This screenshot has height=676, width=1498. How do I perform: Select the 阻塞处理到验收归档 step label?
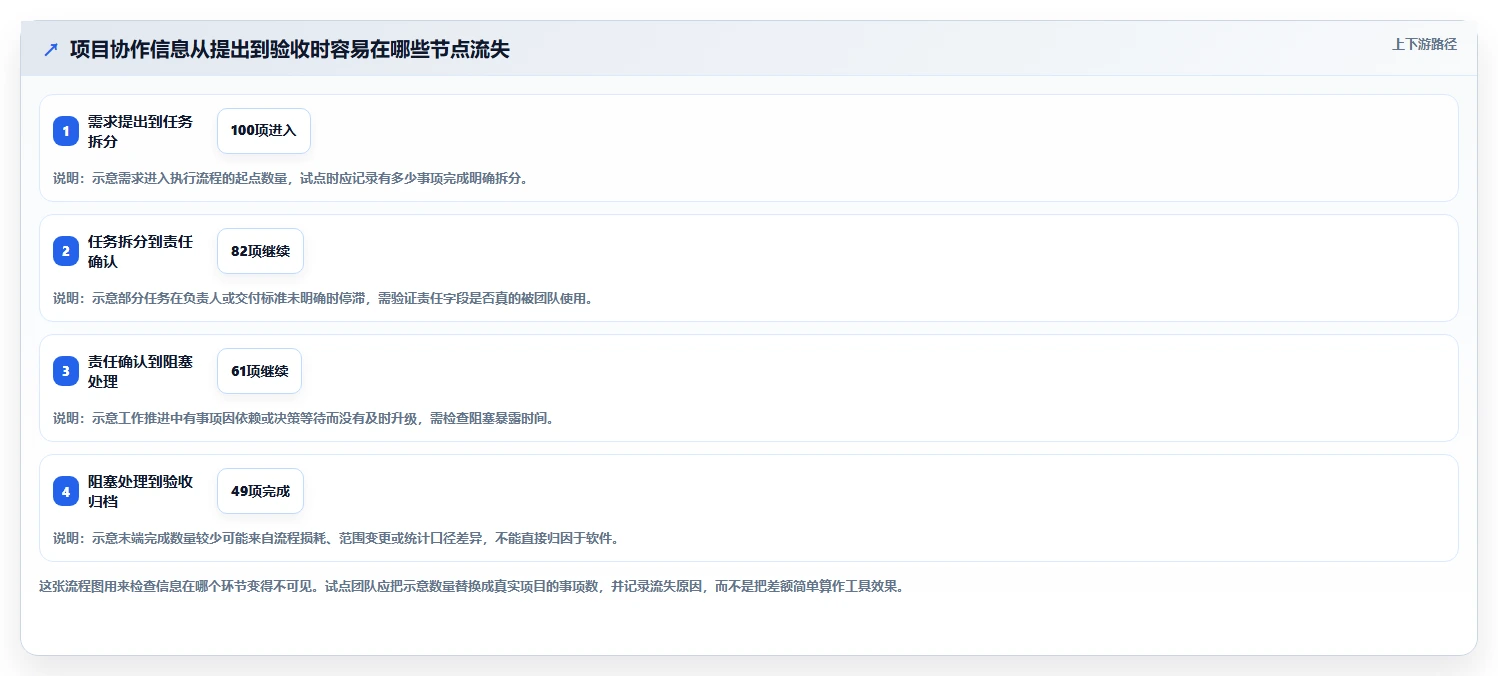[140, 491]
